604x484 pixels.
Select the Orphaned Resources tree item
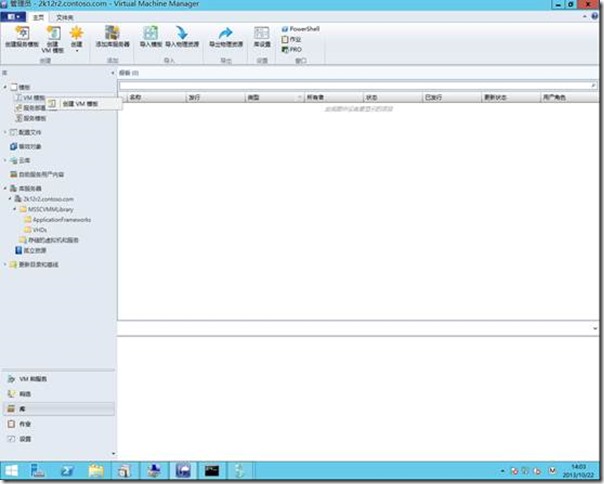pyautogui.click(x=30, y=250)
